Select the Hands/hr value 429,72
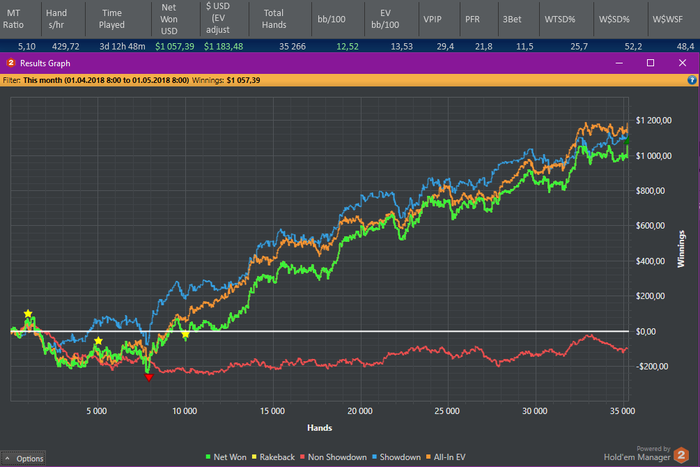Image resolution: width=700 pixels, height=467 pixels. [x=66, y=46]
